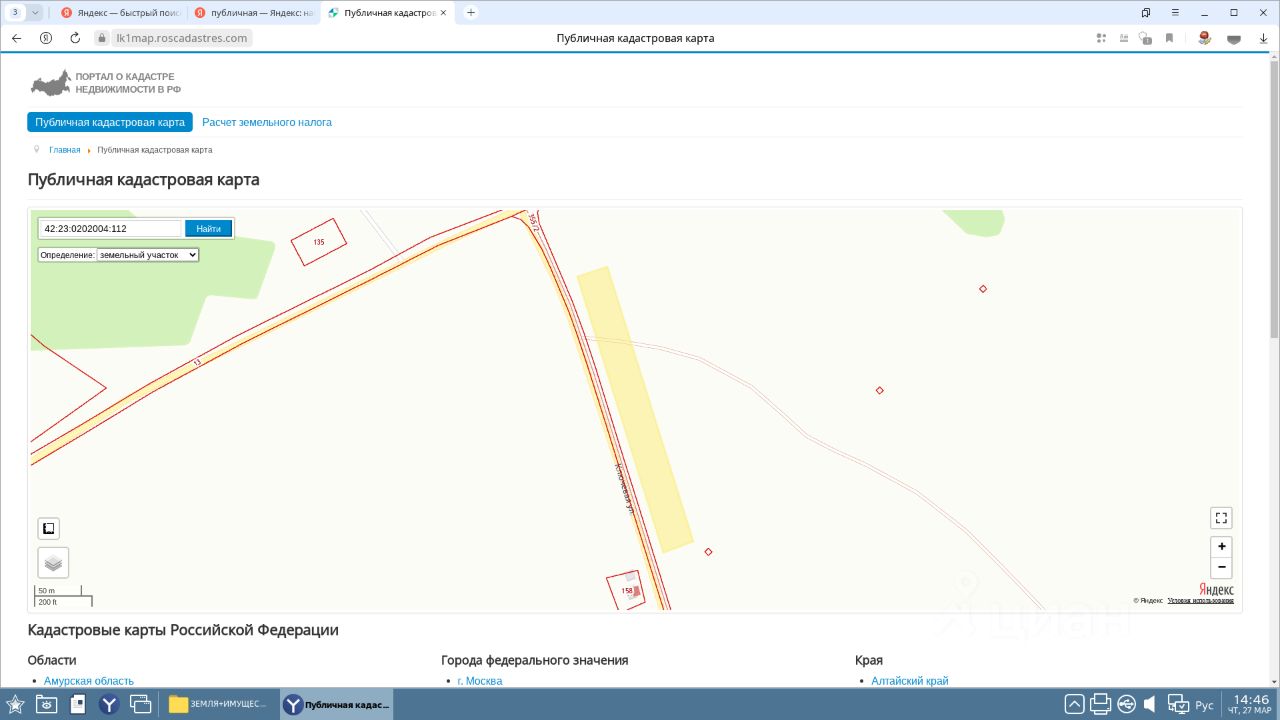Zoom out on the map
This screenshot has height=720, width=1280.
click(1221, 568)
